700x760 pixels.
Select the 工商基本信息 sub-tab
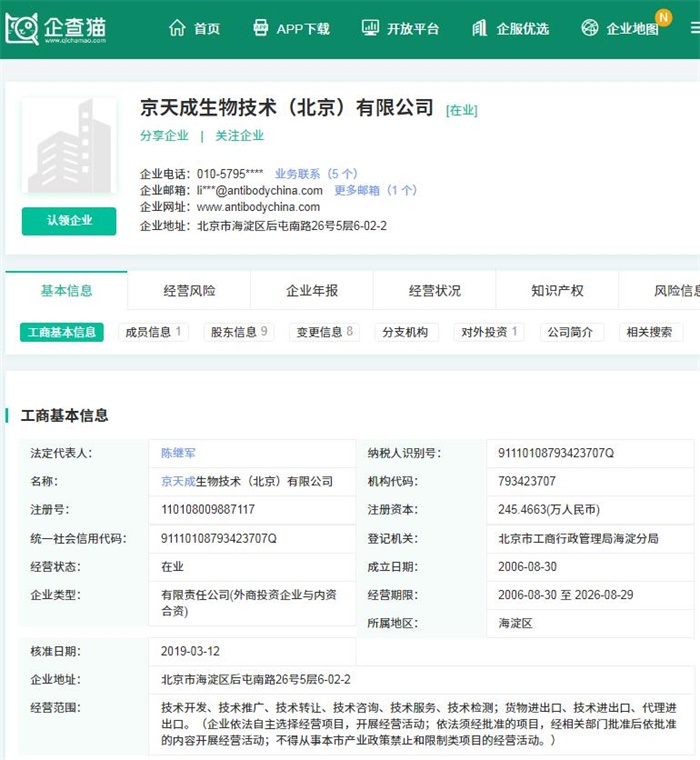point(62,332)
